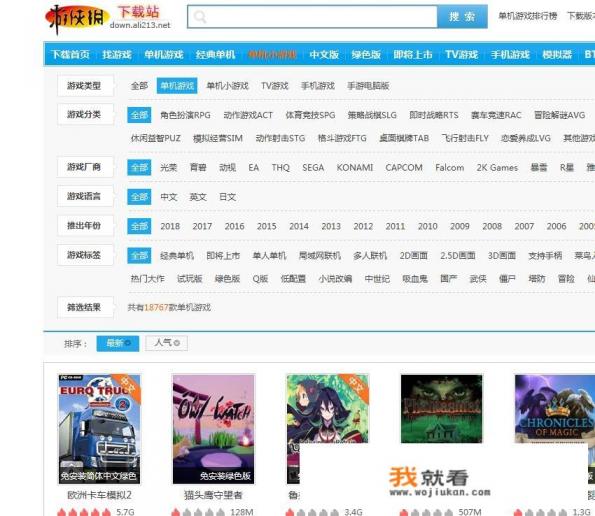Filter by 模拟经营SIM category
The height and width of the screenshot is (516, 595).
pos(218,138)
